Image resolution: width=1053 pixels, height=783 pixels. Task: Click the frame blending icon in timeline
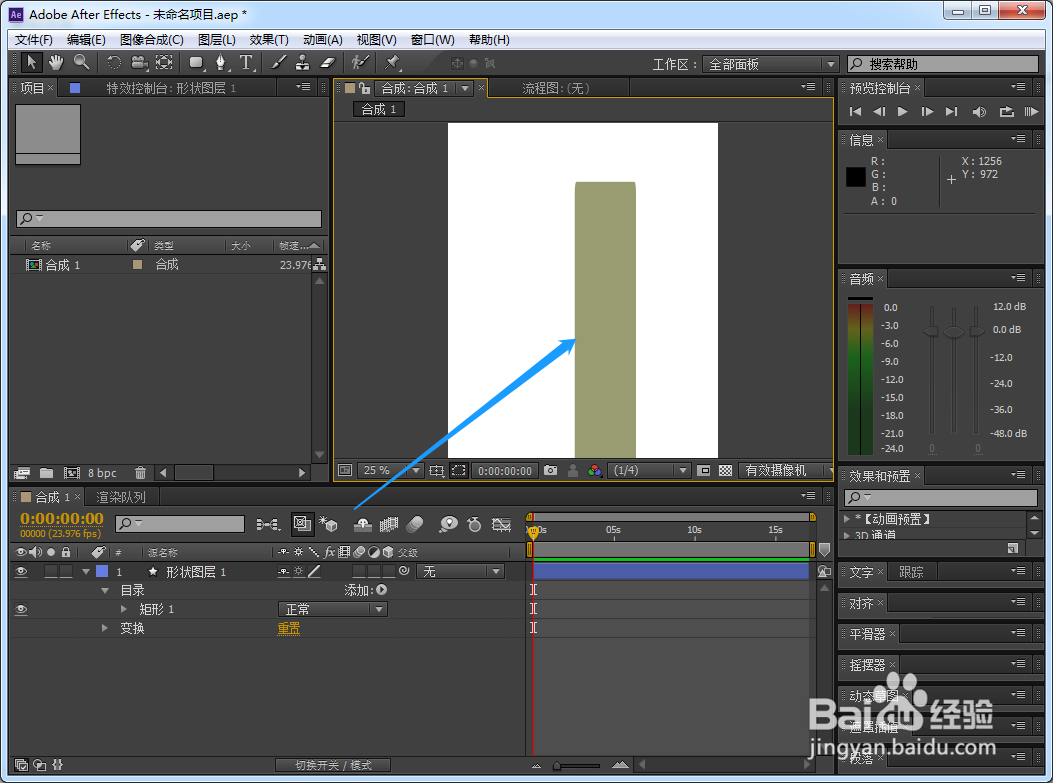[x=389, y=524]
